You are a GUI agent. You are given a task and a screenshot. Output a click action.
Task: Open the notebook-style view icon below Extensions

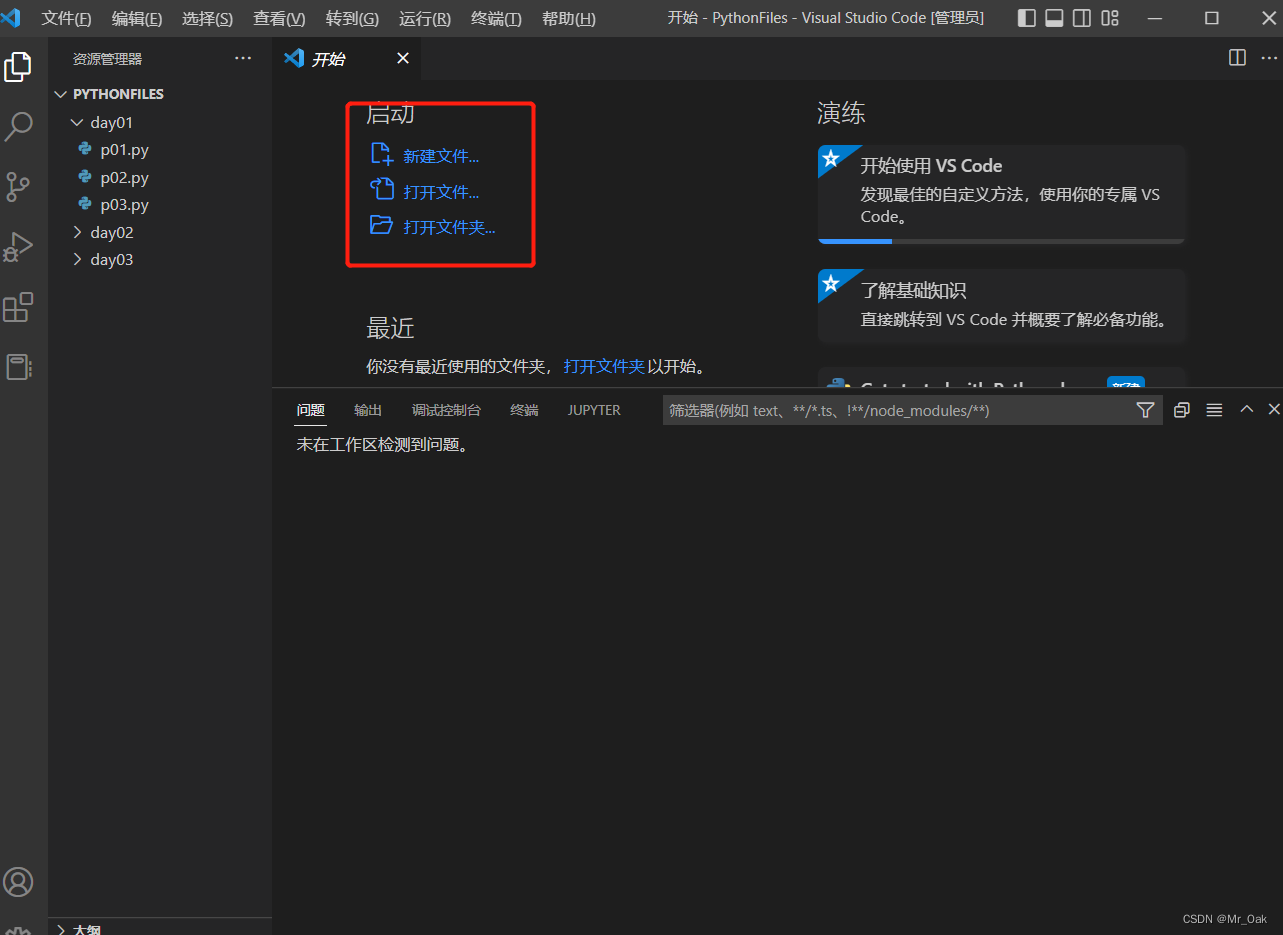click(x=18, y=367)
